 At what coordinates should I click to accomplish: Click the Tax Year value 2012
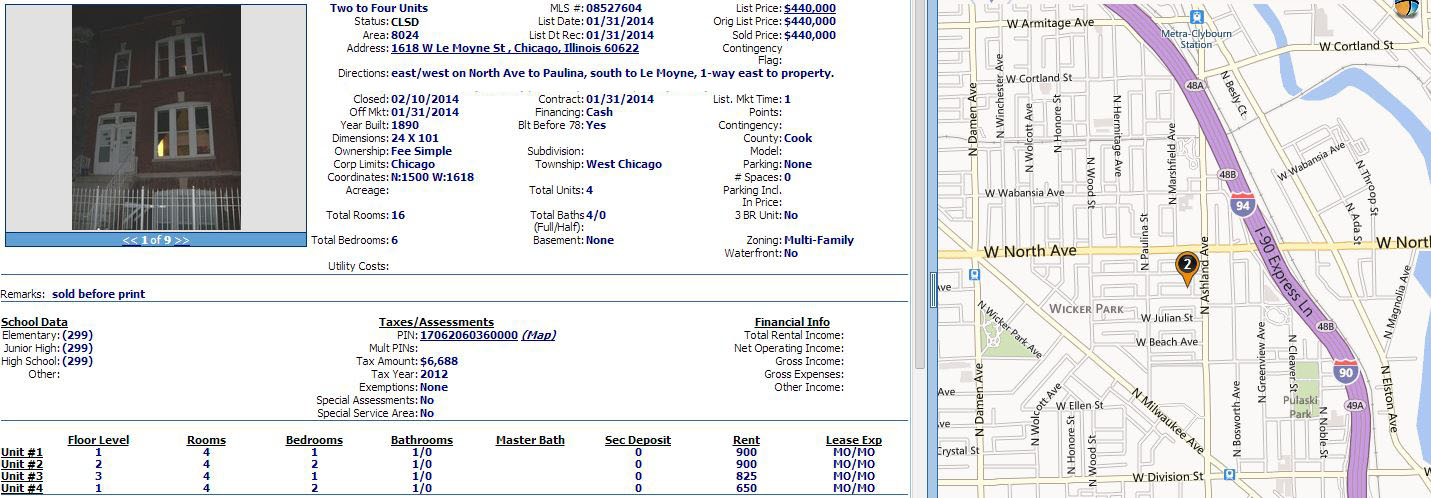pyautogui.click(x=434, y=374)
